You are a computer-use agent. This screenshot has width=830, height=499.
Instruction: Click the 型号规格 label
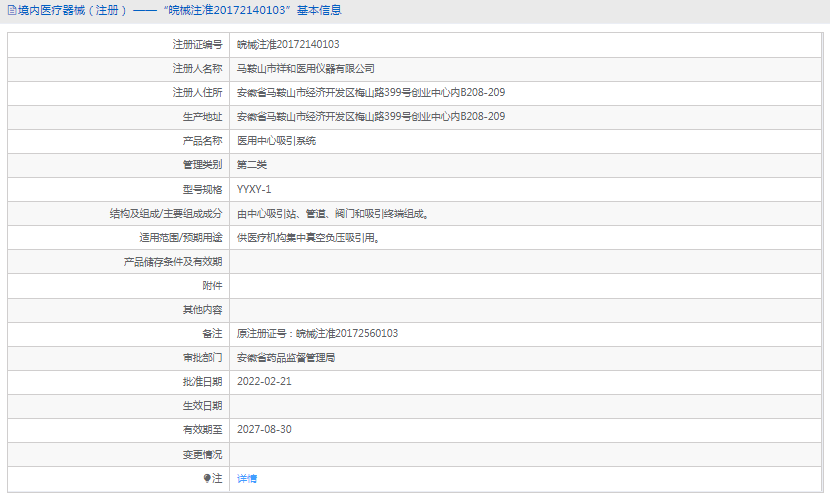(202, 189)
